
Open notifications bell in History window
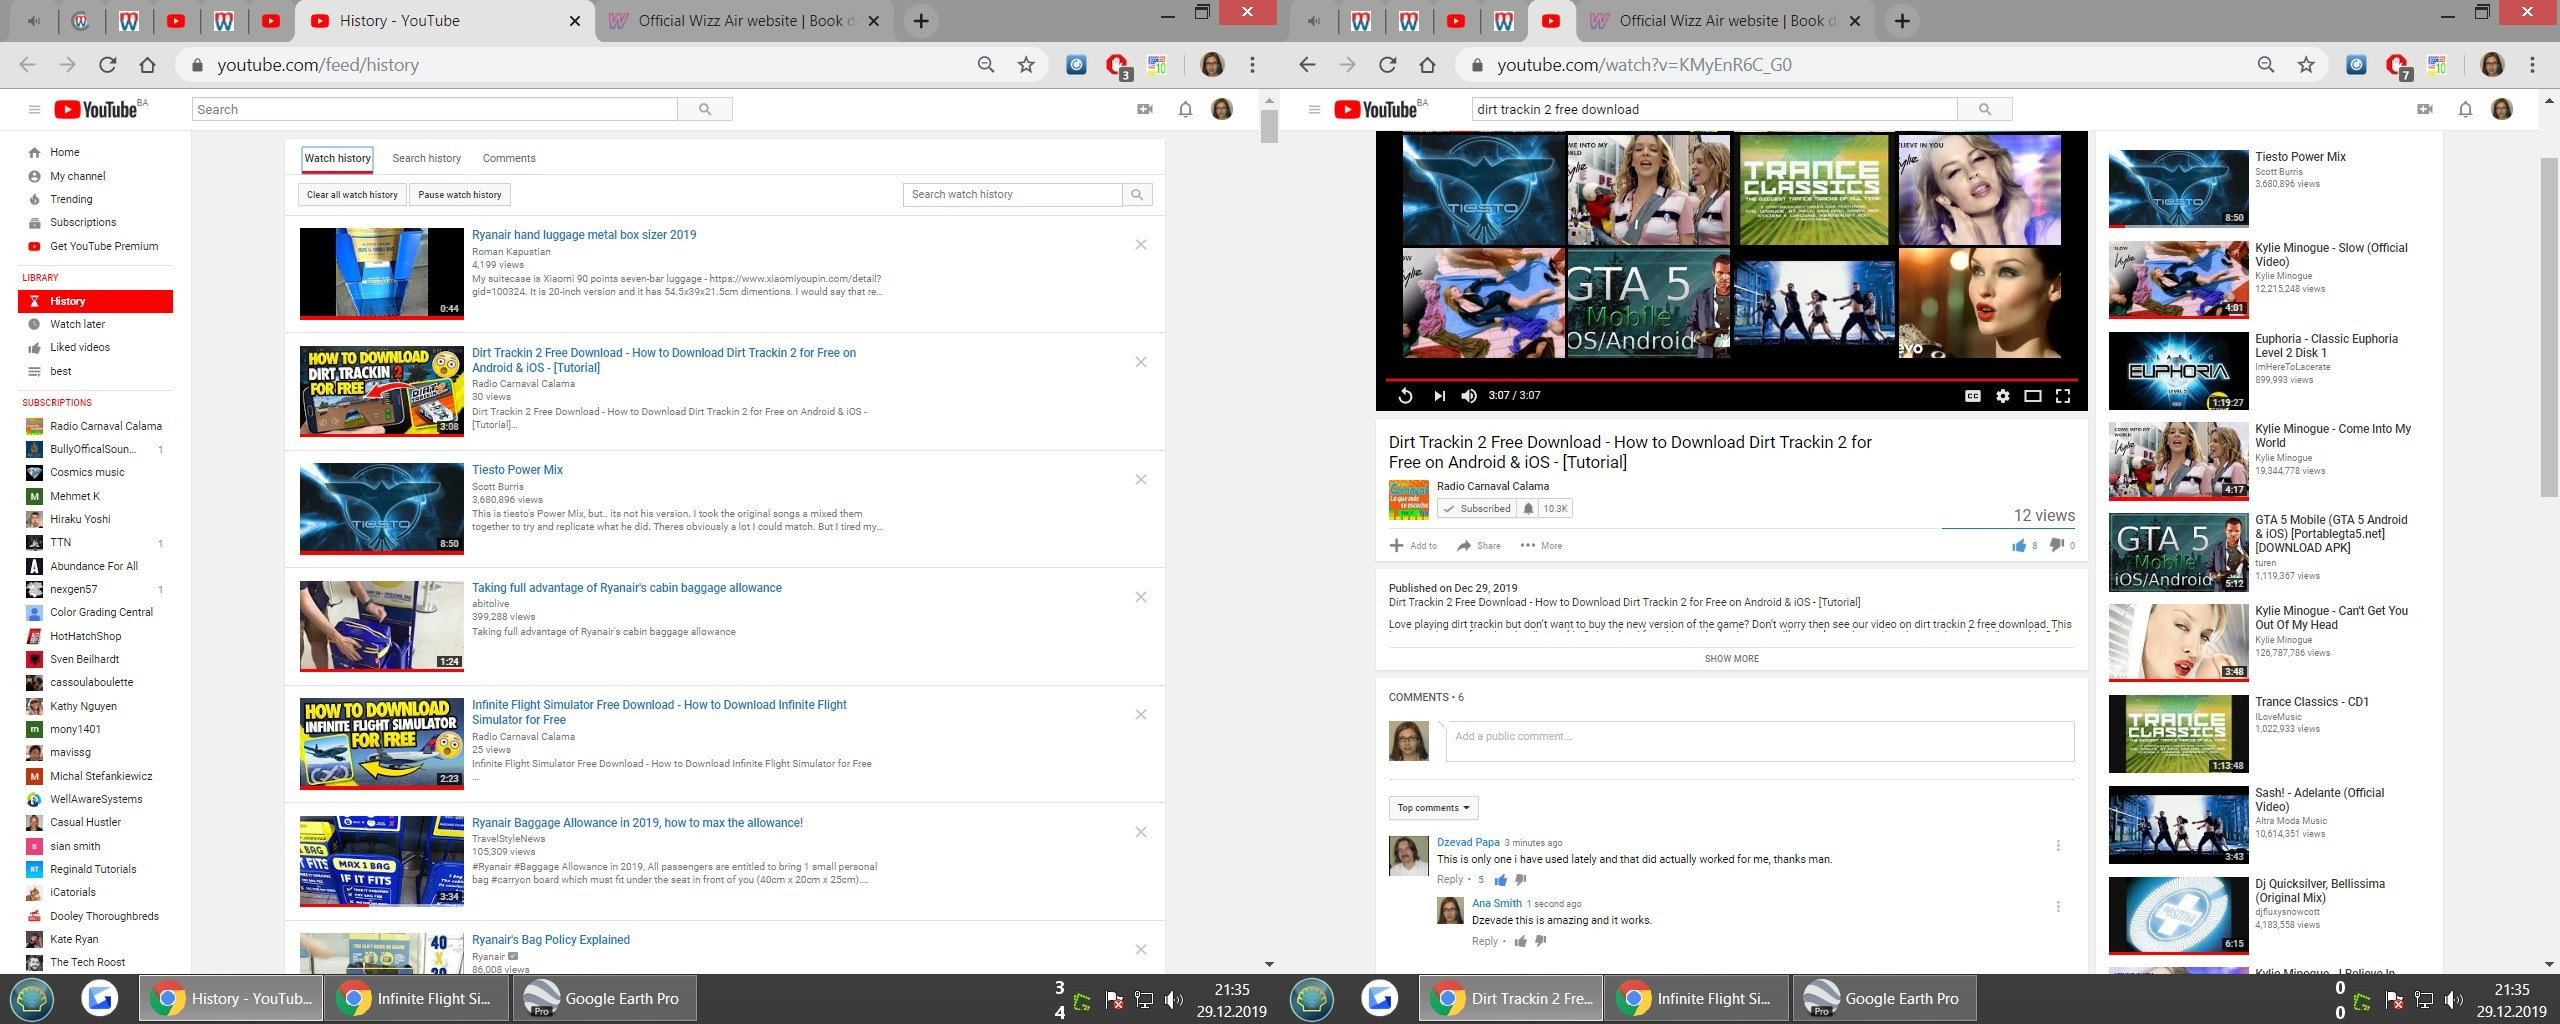[1185, 109]
